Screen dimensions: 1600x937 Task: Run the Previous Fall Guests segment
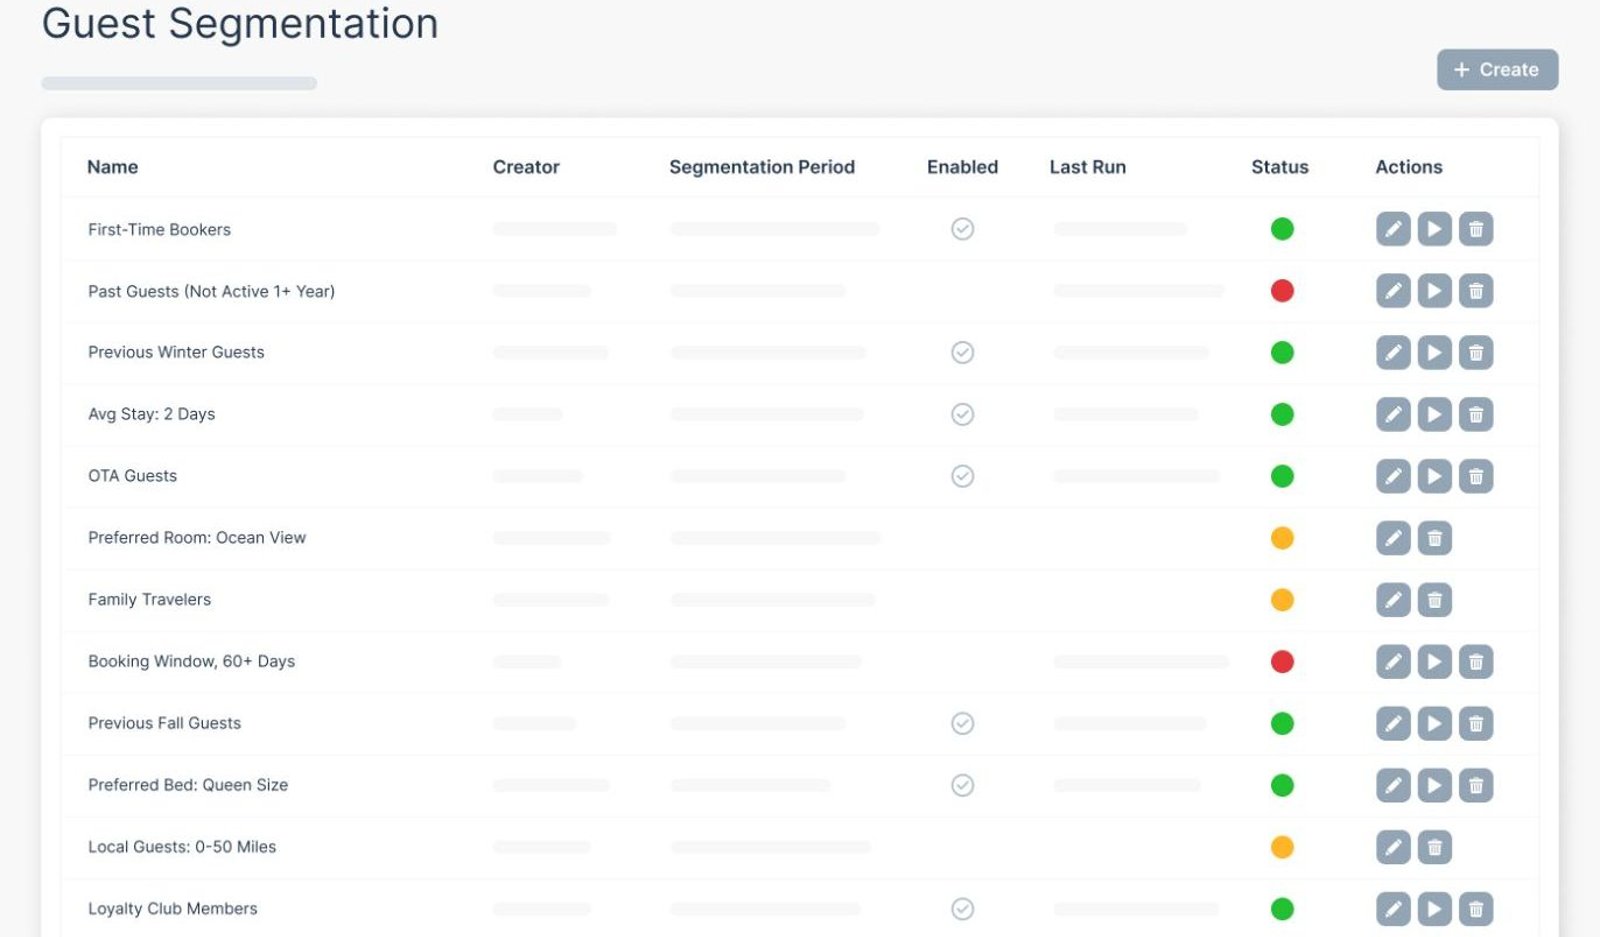(1434, 723)
